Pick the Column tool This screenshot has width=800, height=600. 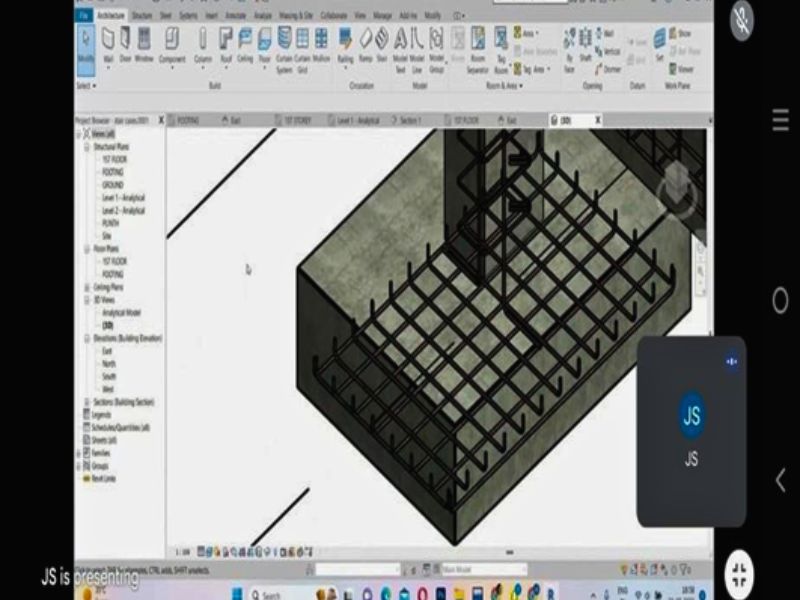[x=203, y=44]
